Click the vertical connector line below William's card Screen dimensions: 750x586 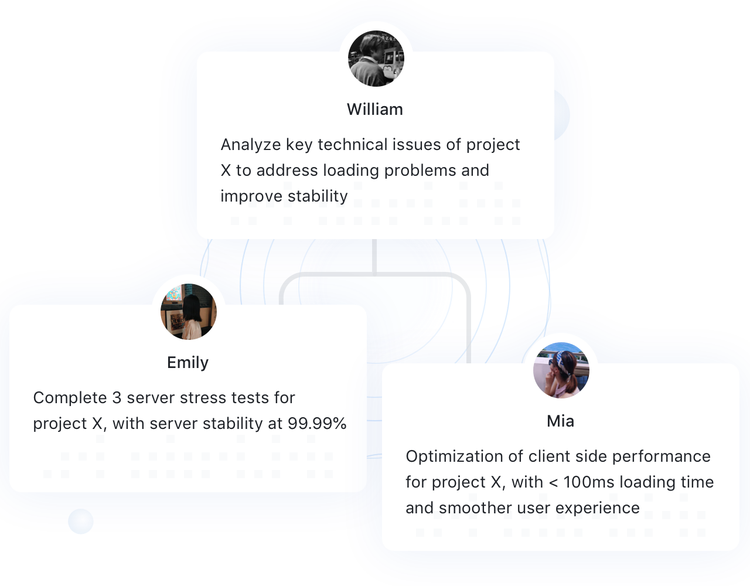point(375,255)
